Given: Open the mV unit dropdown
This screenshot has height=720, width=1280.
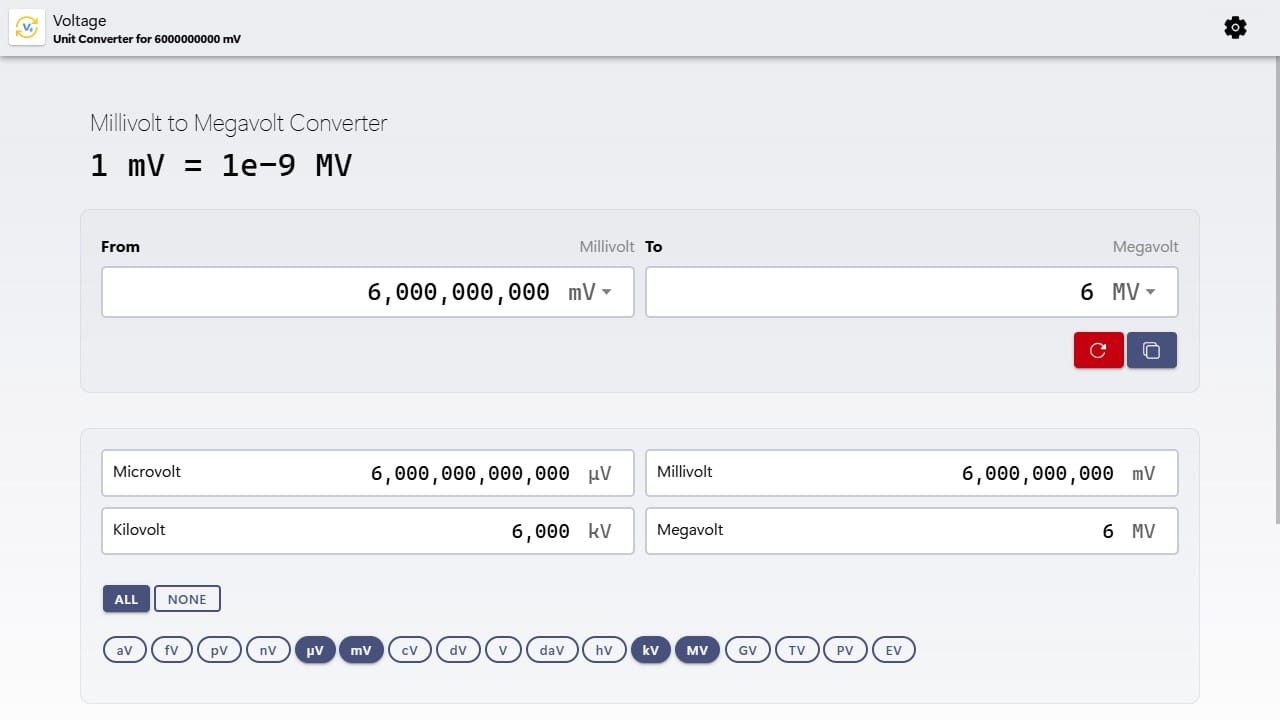Looking at the screenshot, I should point(589,291).
